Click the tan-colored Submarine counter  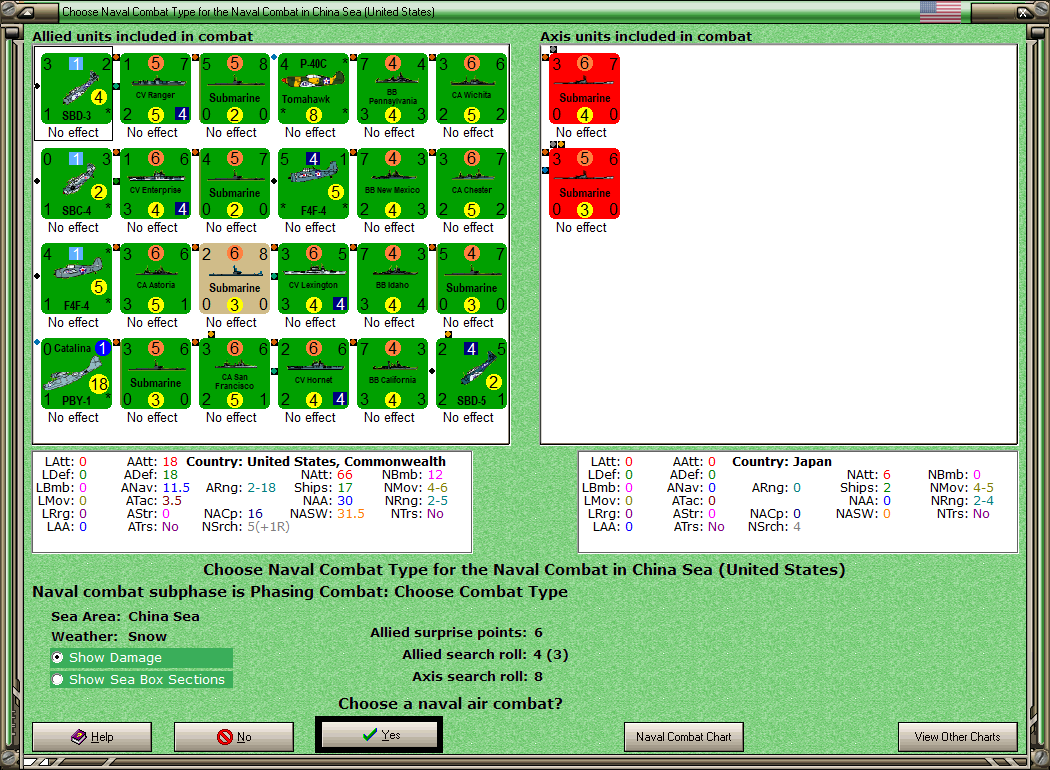(x=234, y=279)
